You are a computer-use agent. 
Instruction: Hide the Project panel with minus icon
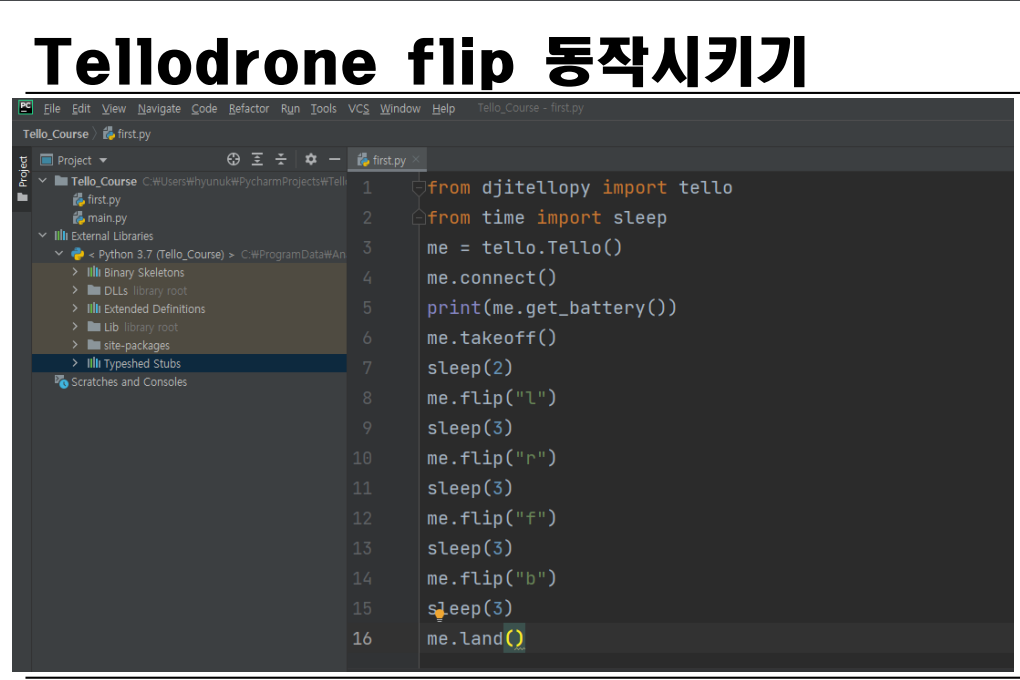334,159
